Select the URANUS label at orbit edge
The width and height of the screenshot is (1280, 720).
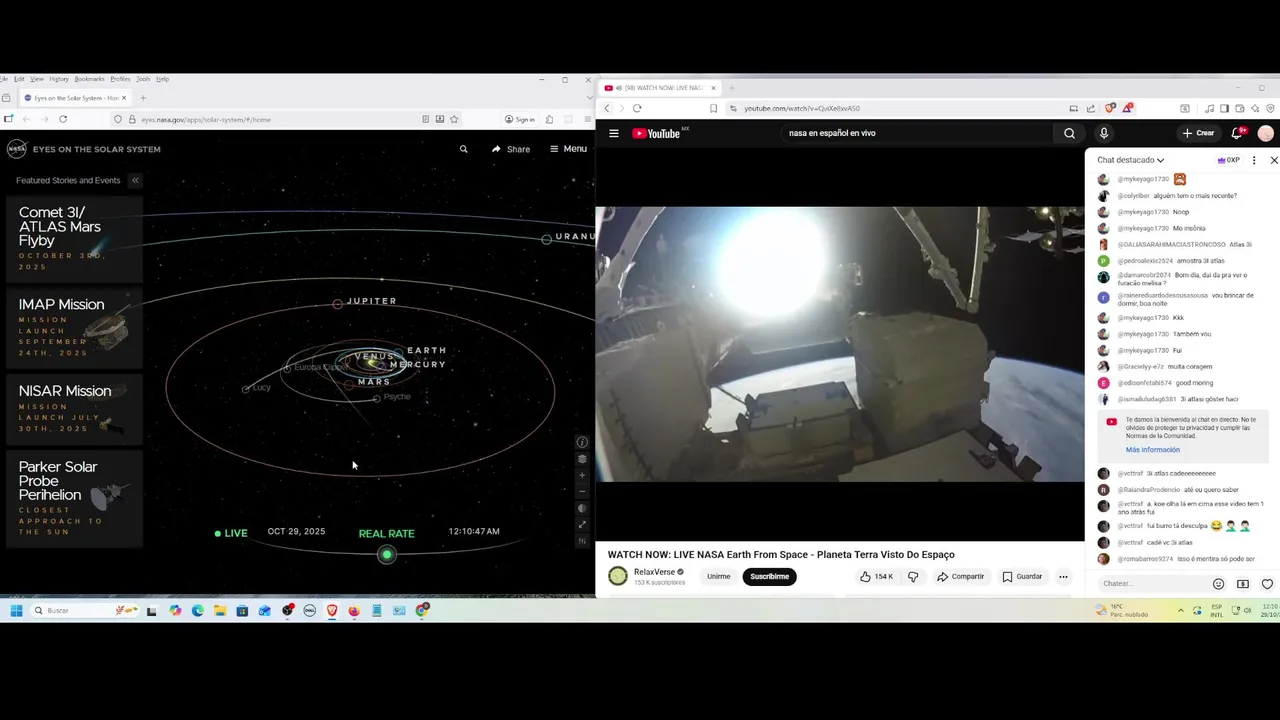(574, 237)
